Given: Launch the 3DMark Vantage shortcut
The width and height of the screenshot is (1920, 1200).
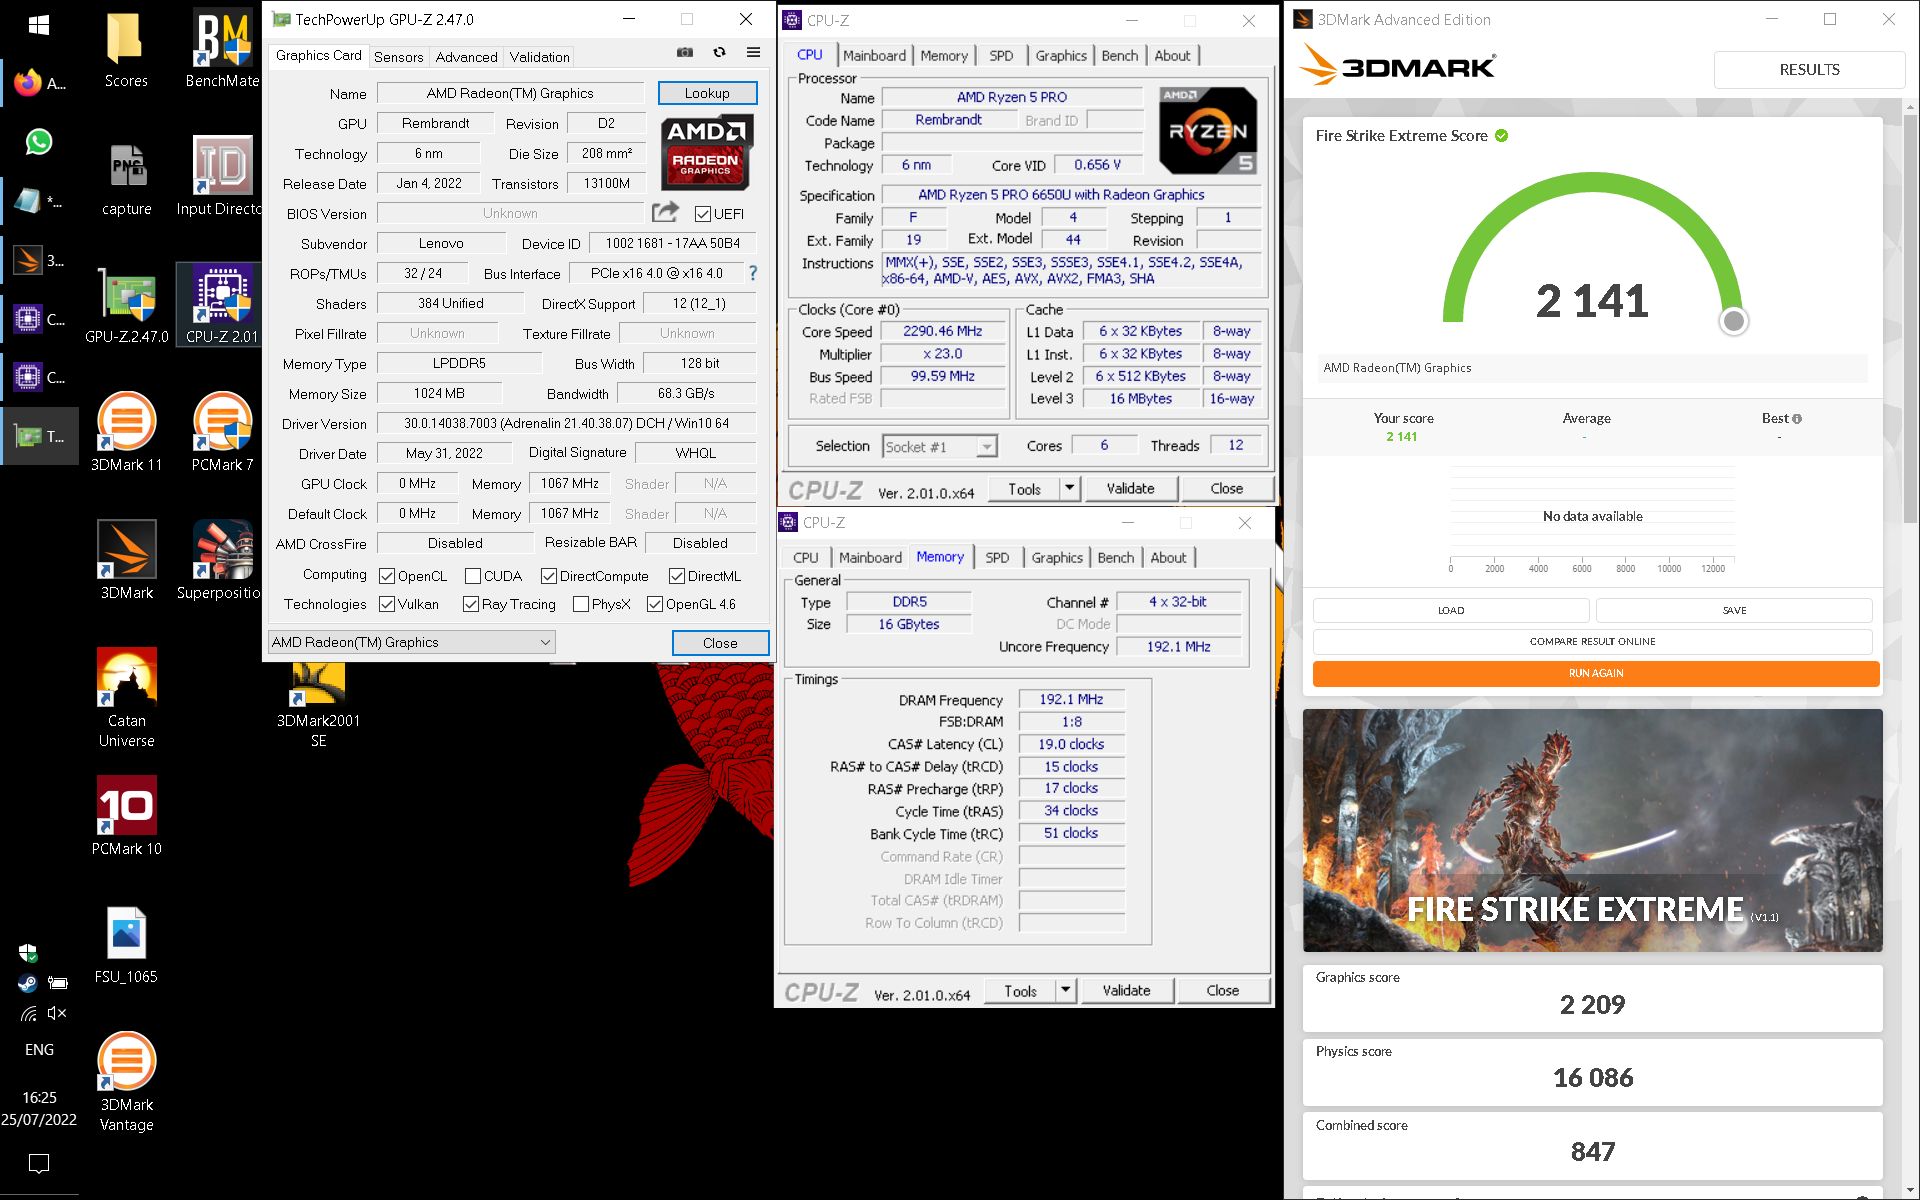Looking at the screenshot, I should coord(127,1082).
